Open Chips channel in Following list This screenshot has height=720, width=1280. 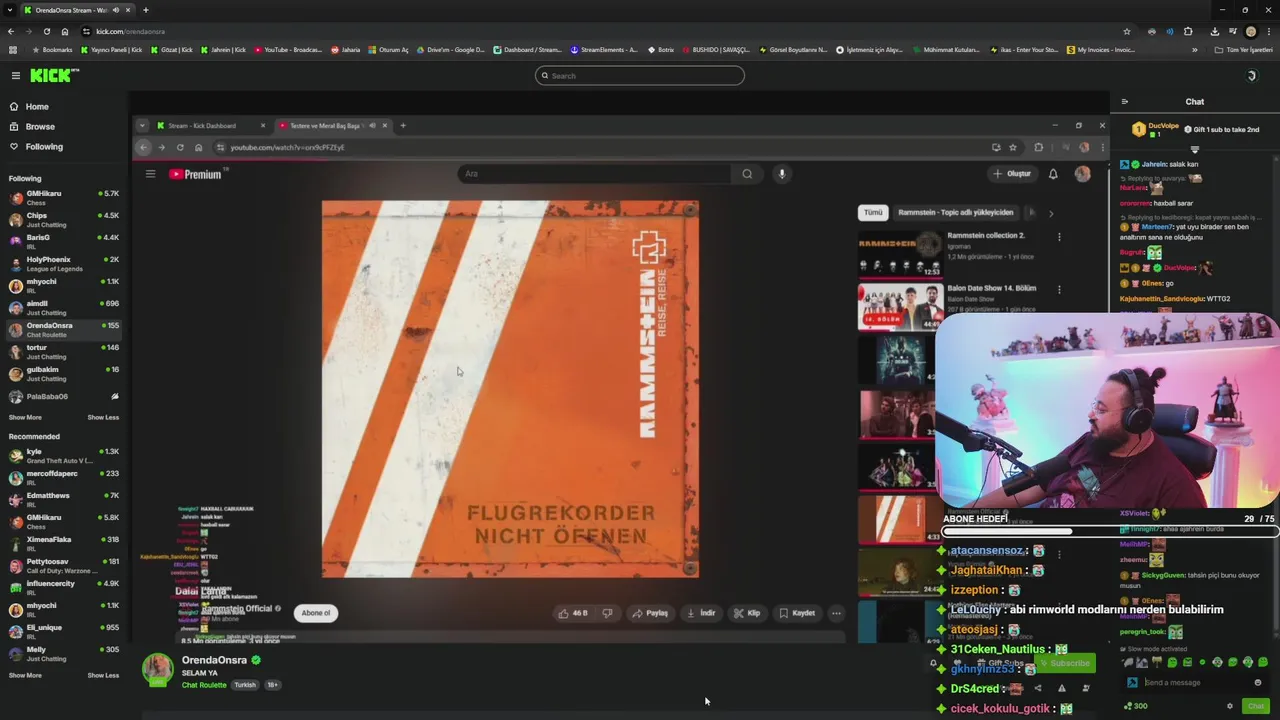coord(64,219)
